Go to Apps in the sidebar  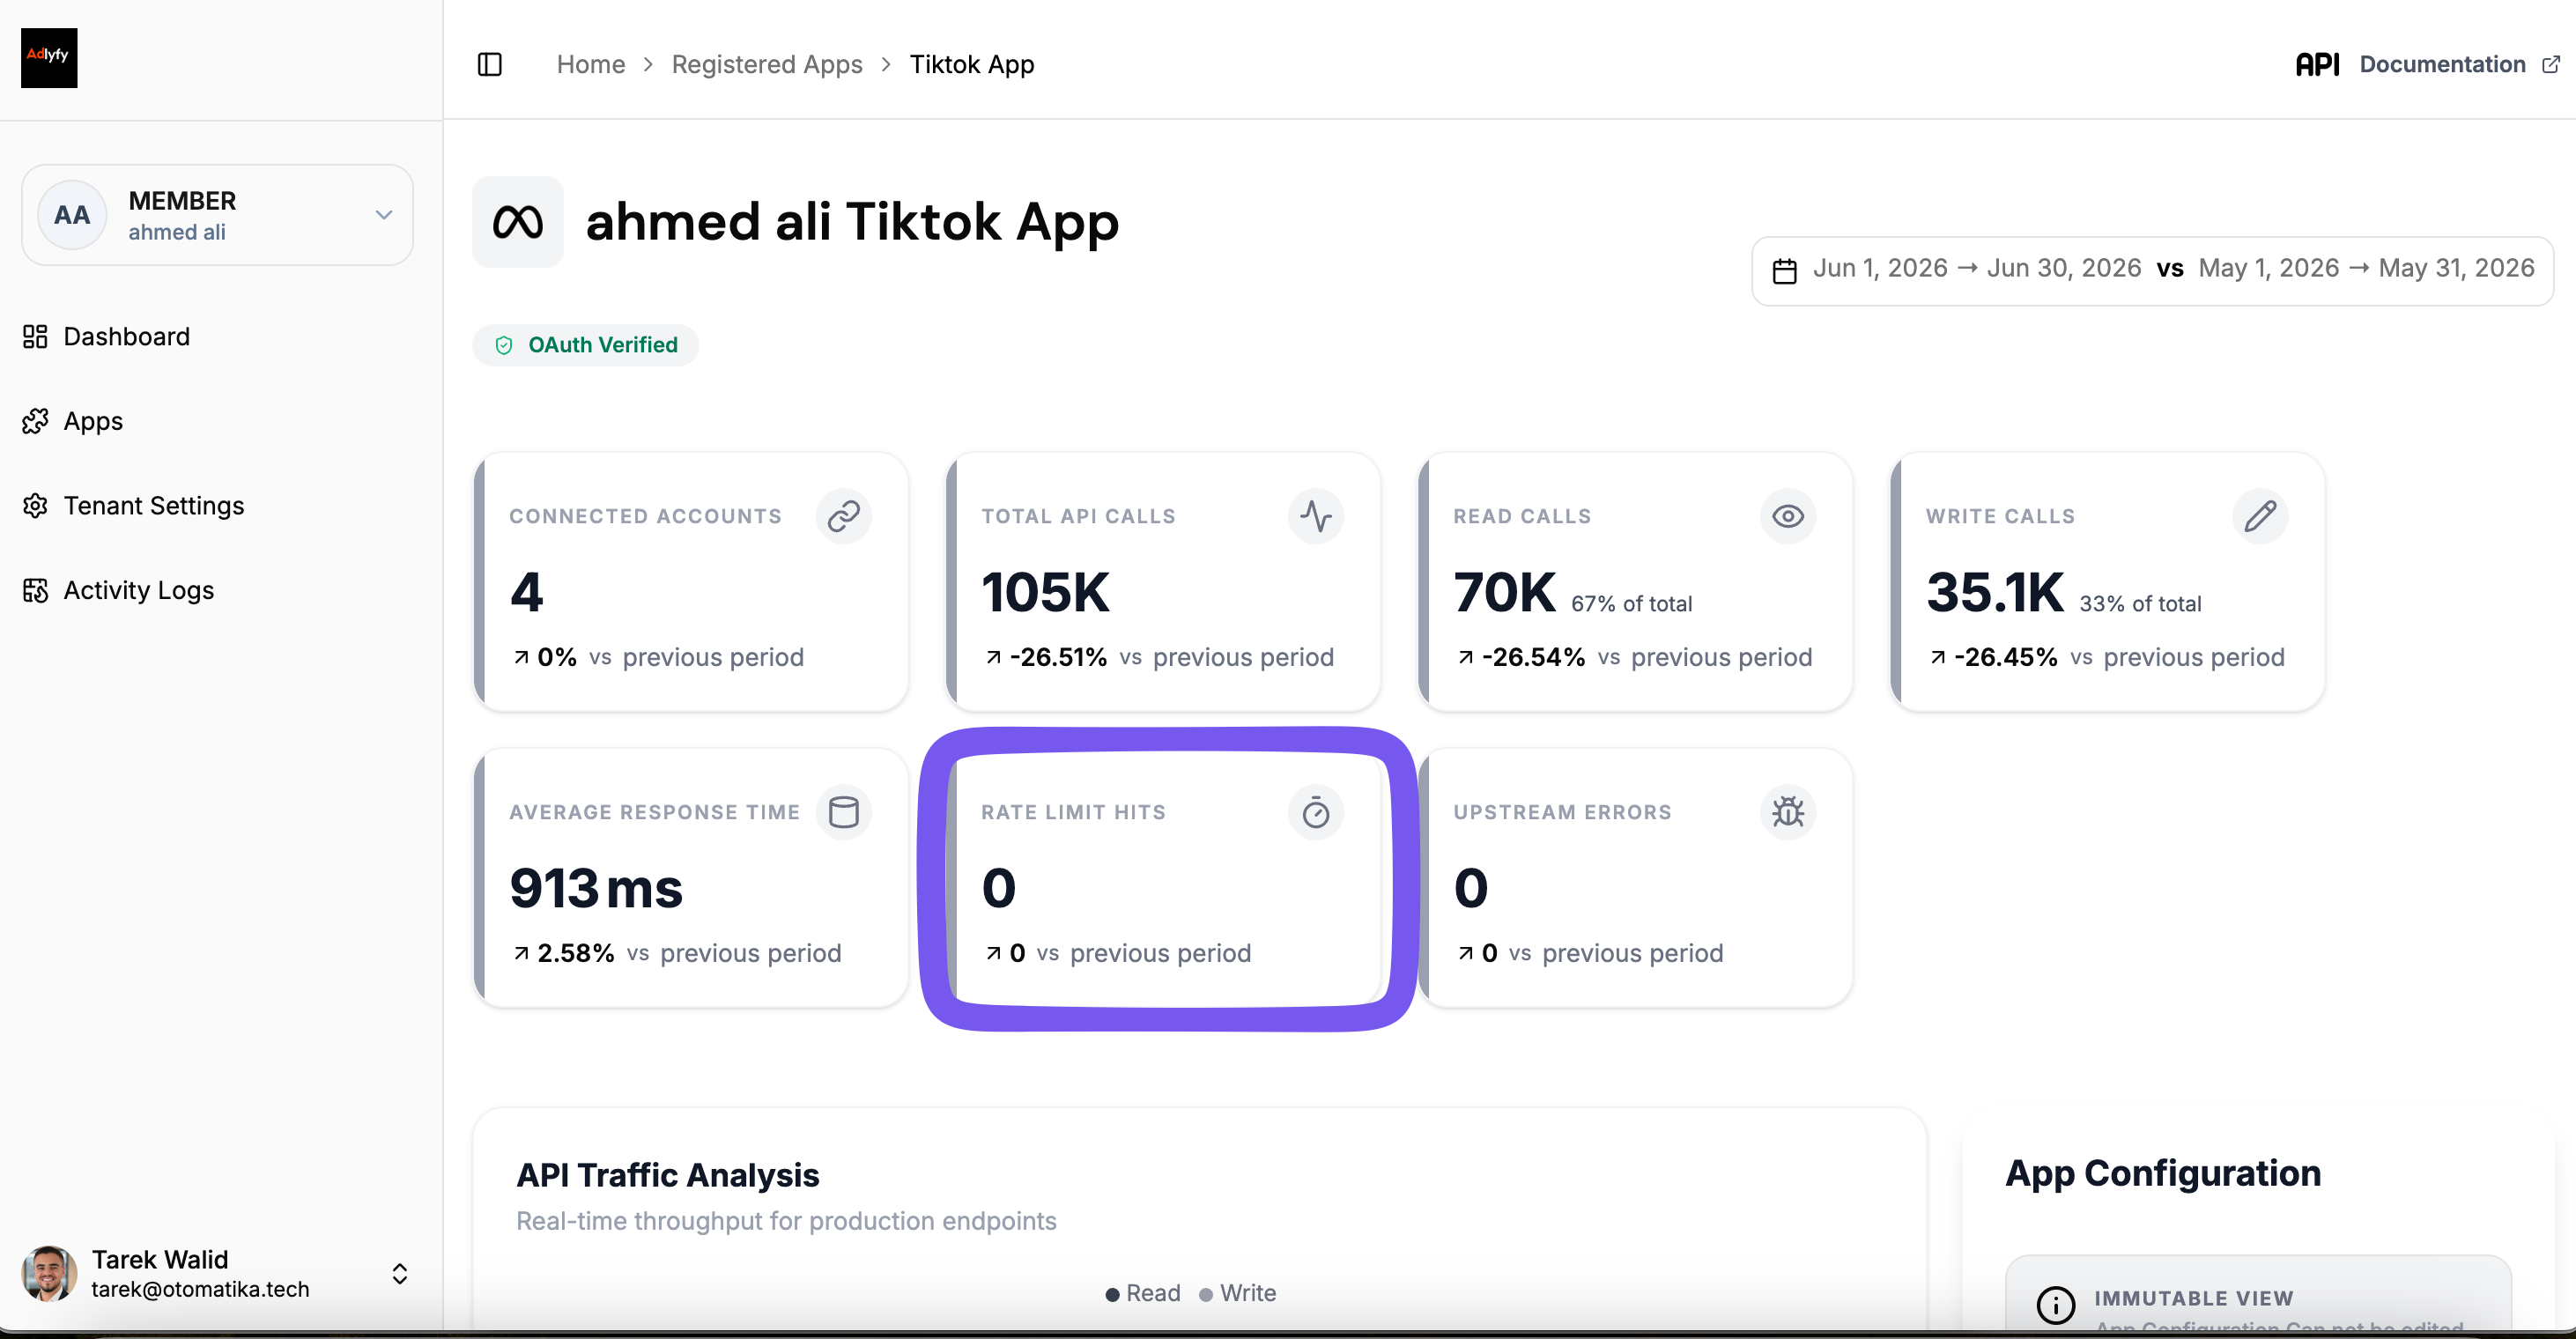click(93, 421)
